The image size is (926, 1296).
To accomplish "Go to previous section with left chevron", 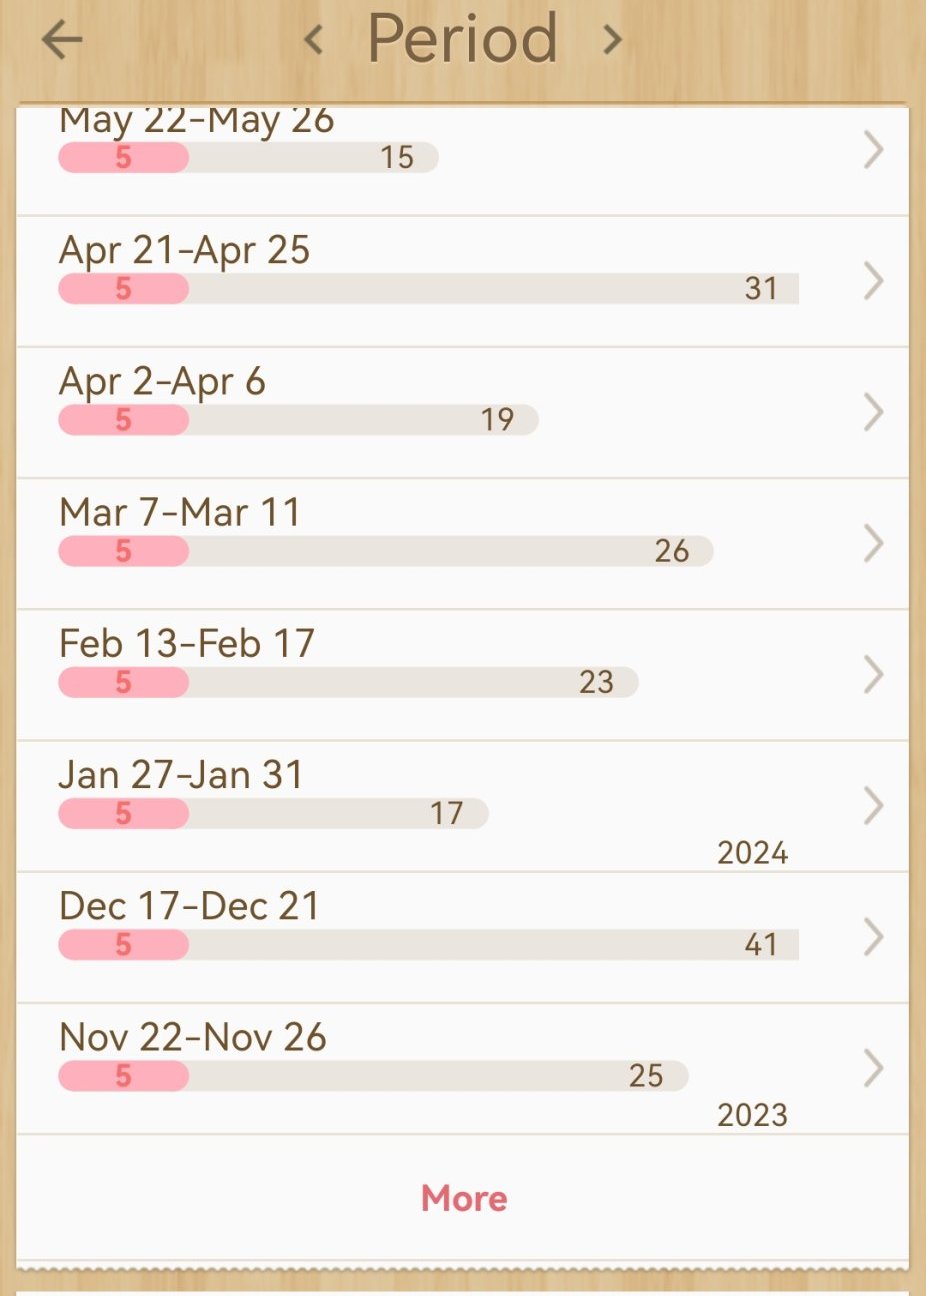I will (313, 40).
